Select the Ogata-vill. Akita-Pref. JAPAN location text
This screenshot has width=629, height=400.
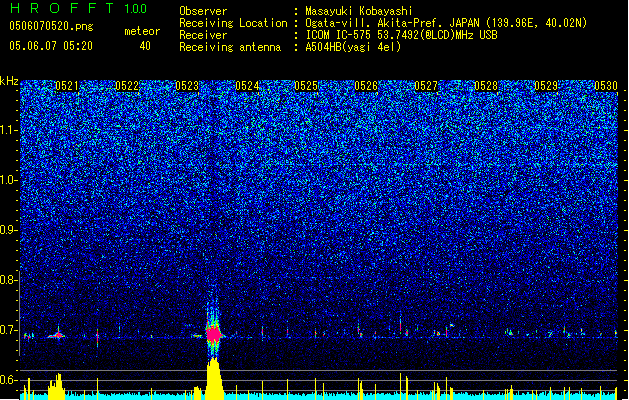pyautogui.click(x=446, y=23)
